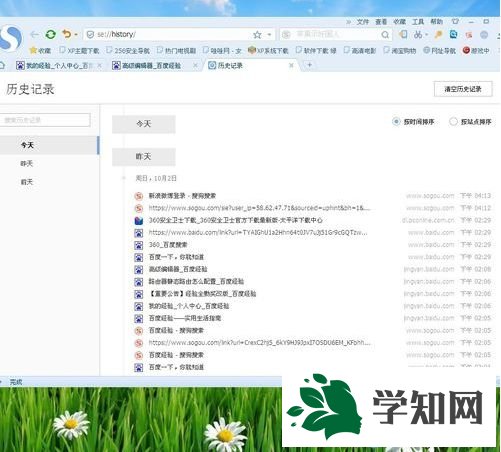Open the dropdown beside the scissors icon

click(x=427, y=35)
